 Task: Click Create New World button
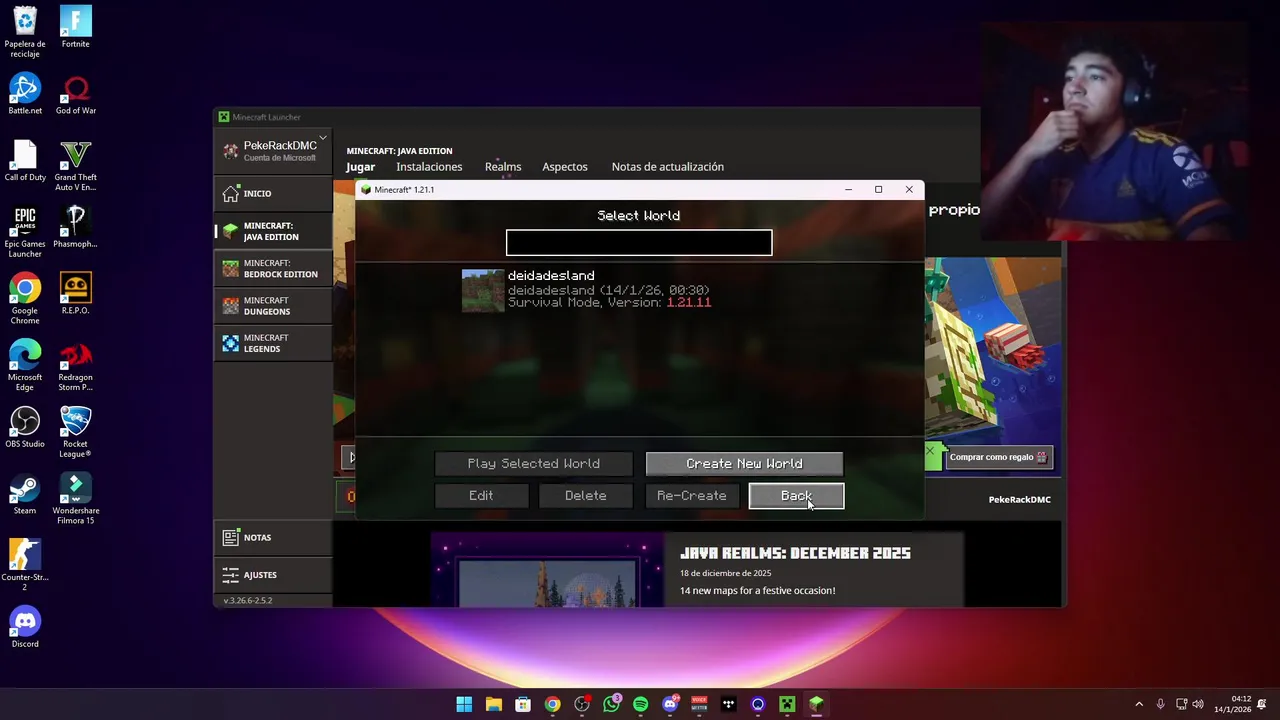pos(744,464)
